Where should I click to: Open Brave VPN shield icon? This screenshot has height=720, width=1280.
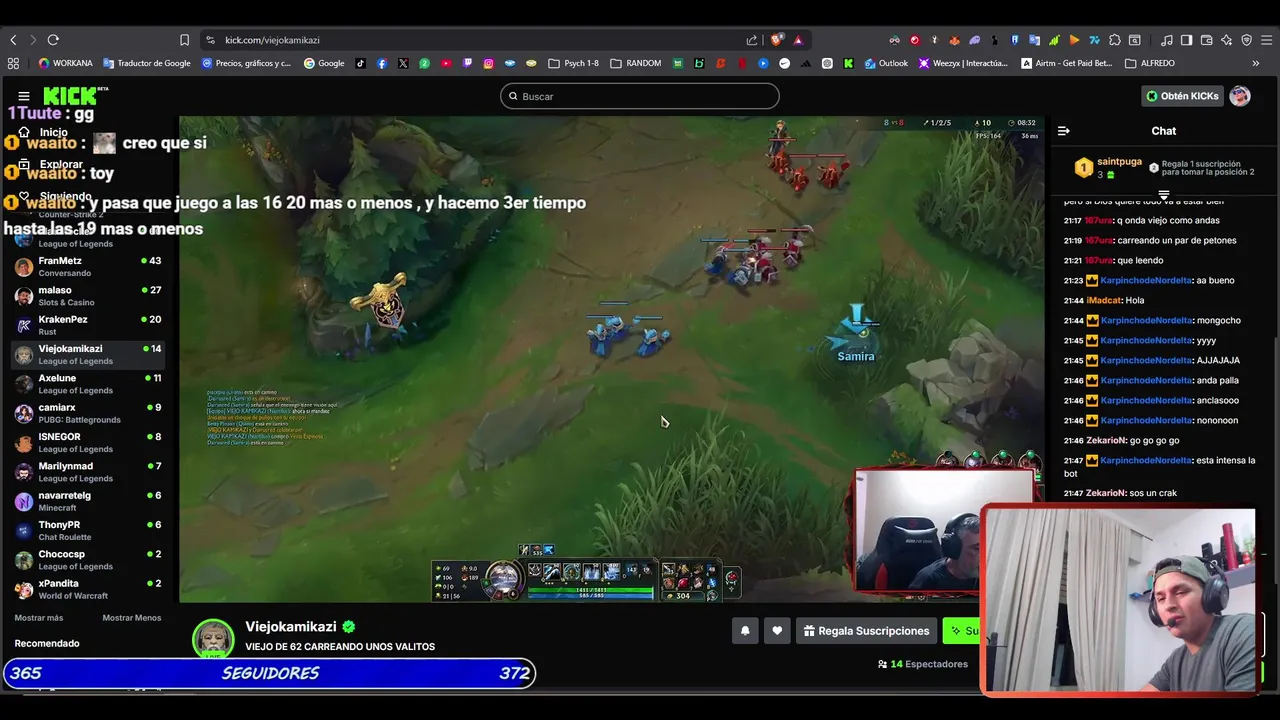pos(1247,40)
